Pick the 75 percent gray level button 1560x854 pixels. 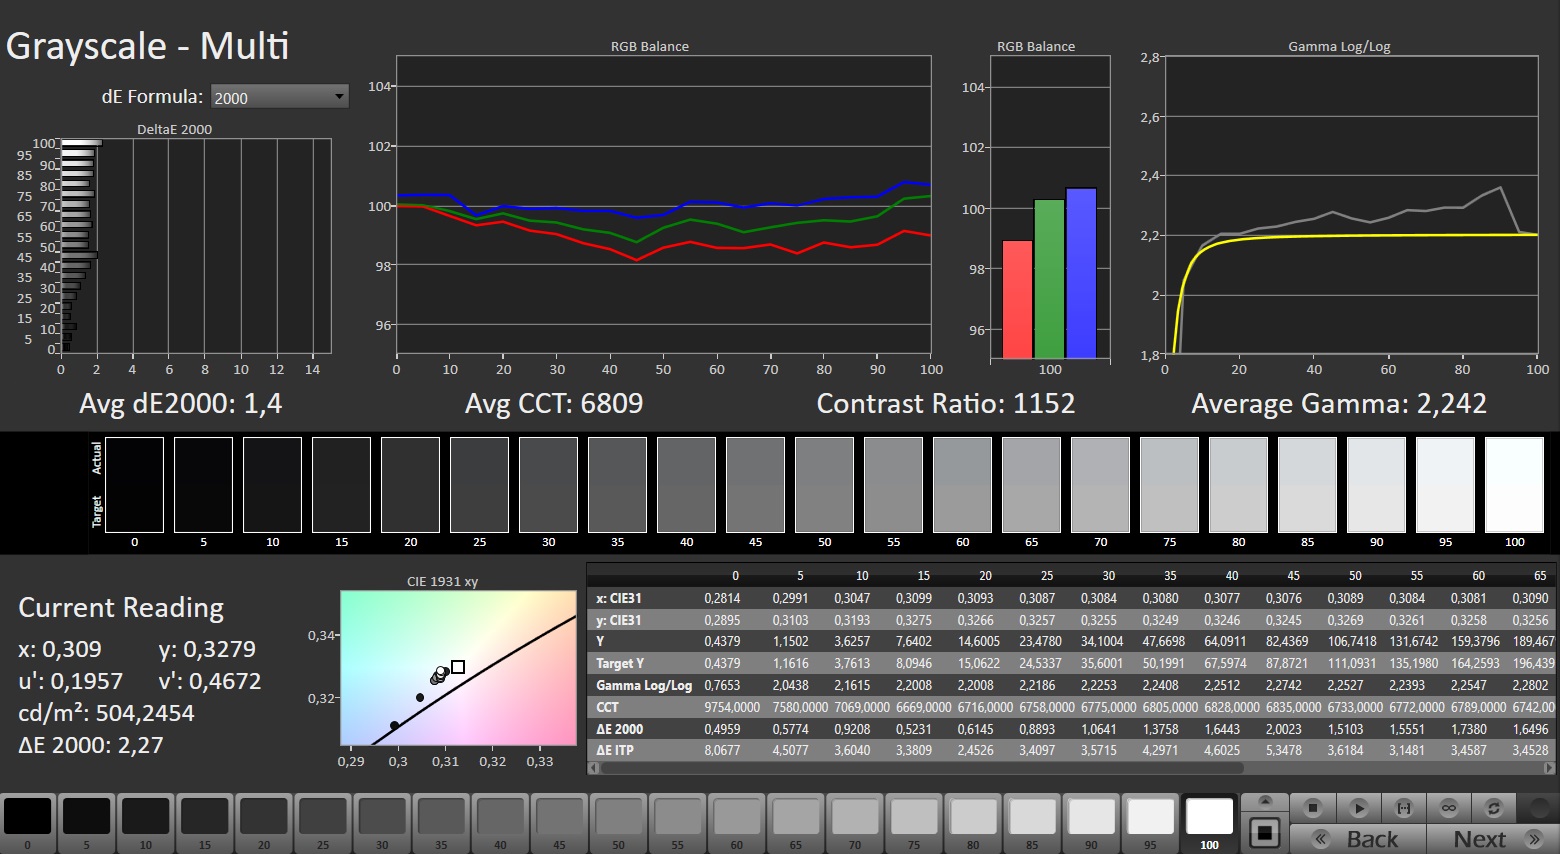point(914,817)
